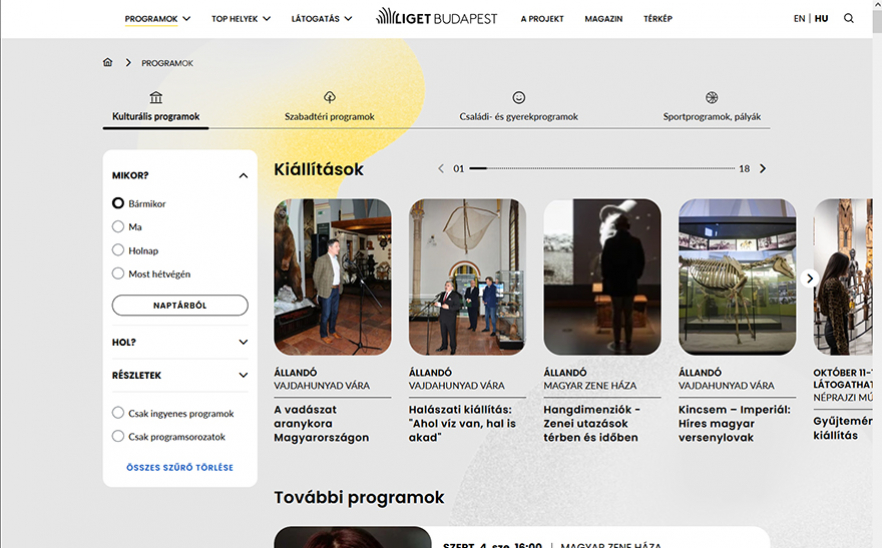This screenshot has height=548, width=882.
Task: Click the tree icon above Szabadtéri programok
Action: click(x=330, y=97)
